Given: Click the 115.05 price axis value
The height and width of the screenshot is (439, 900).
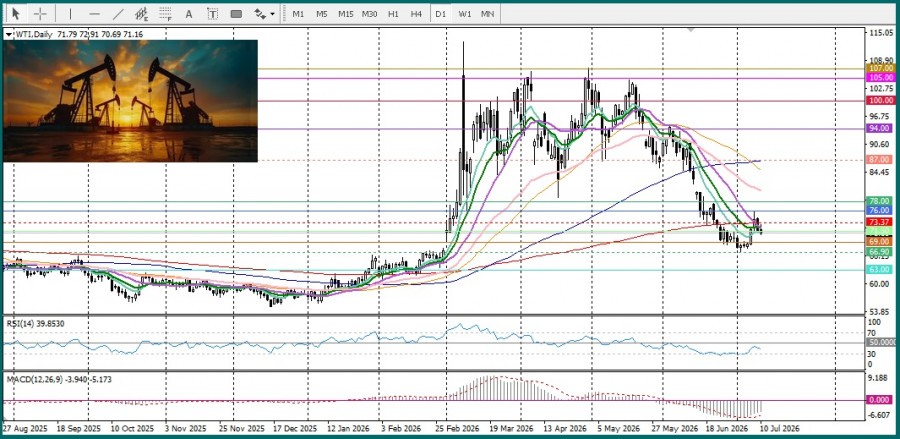Looking at the screenshot, I should [x=882, y=33].
